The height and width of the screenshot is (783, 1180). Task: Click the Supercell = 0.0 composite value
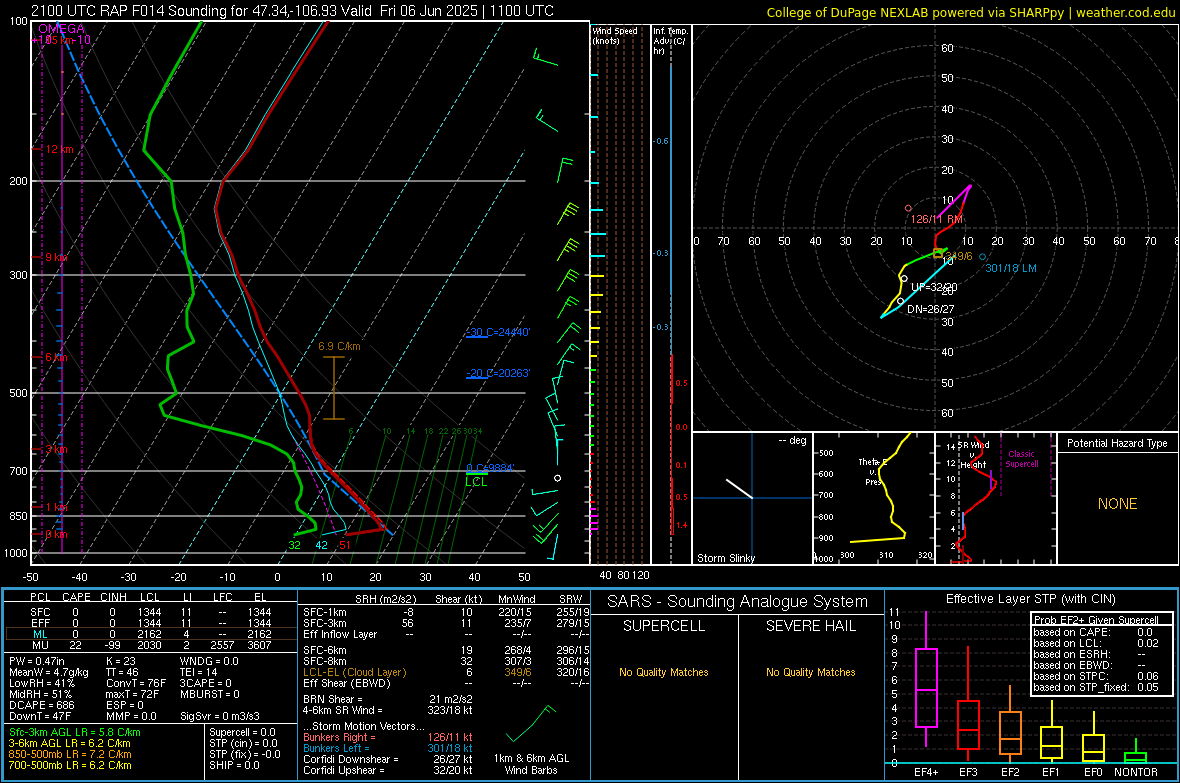point(242,732)
